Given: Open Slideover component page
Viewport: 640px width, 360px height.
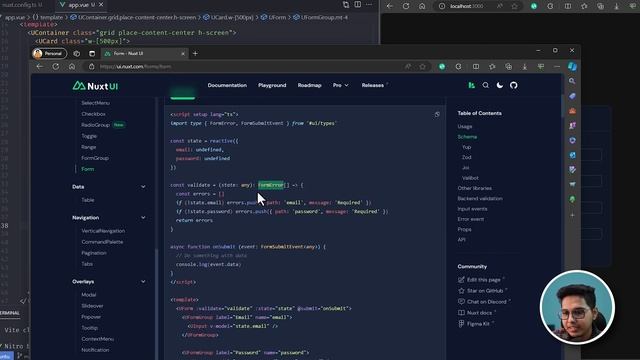Looking at the screenshot, I should tap(92, 306).
